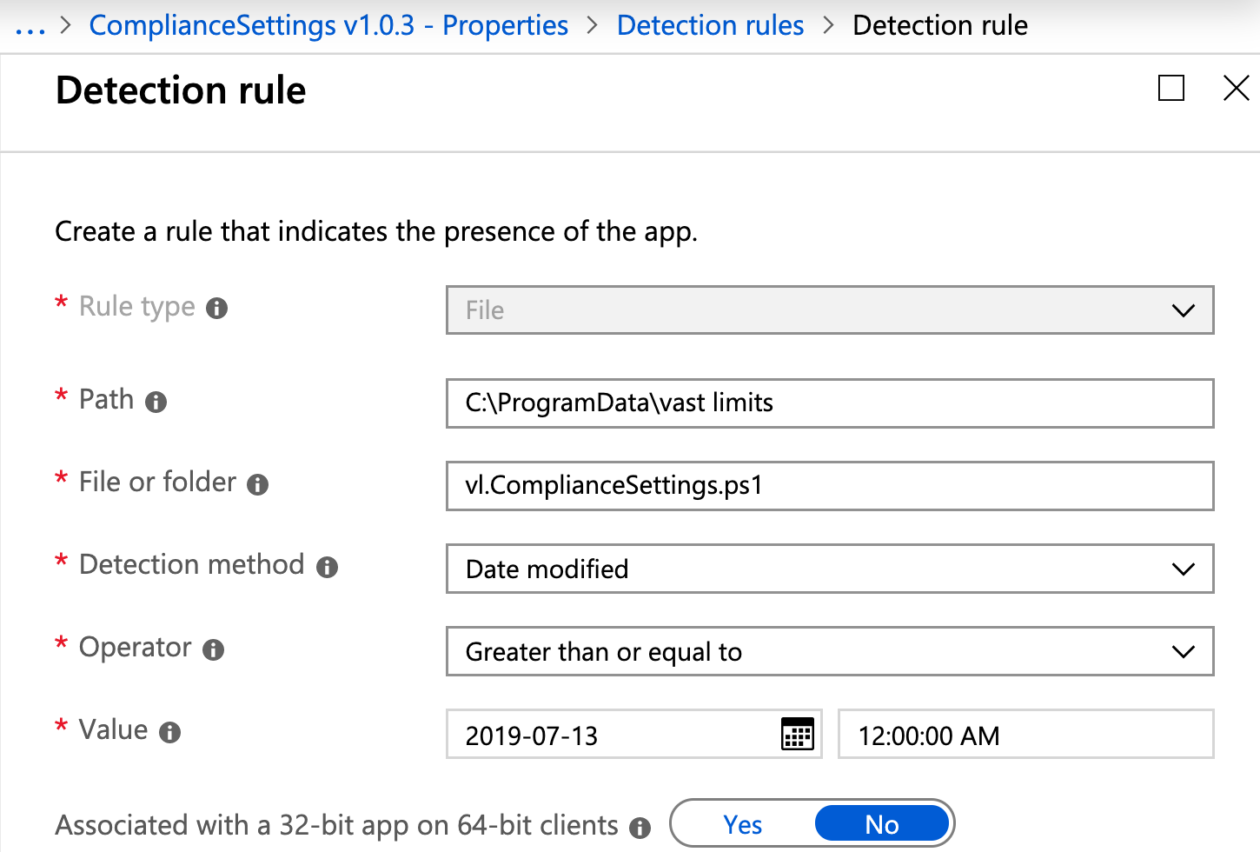The image size is (1260, 852).
Task: Click the info icon next to Rule type
Action: pos(218,307)
